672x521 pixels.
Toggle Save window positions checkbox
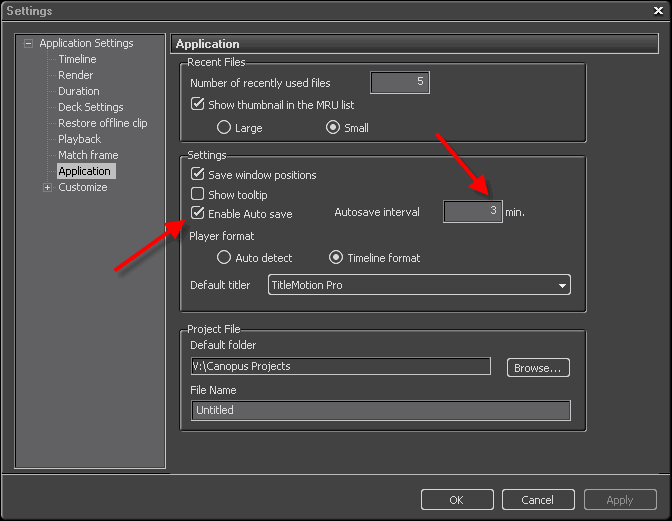tap(197, 174)
